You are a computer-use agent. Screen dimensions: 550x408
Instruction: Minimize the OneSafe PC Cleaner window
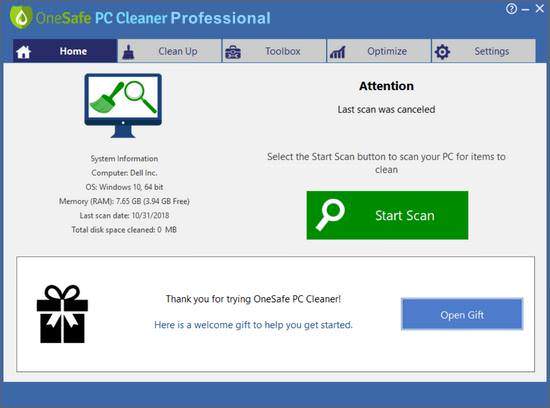[525, 10]
